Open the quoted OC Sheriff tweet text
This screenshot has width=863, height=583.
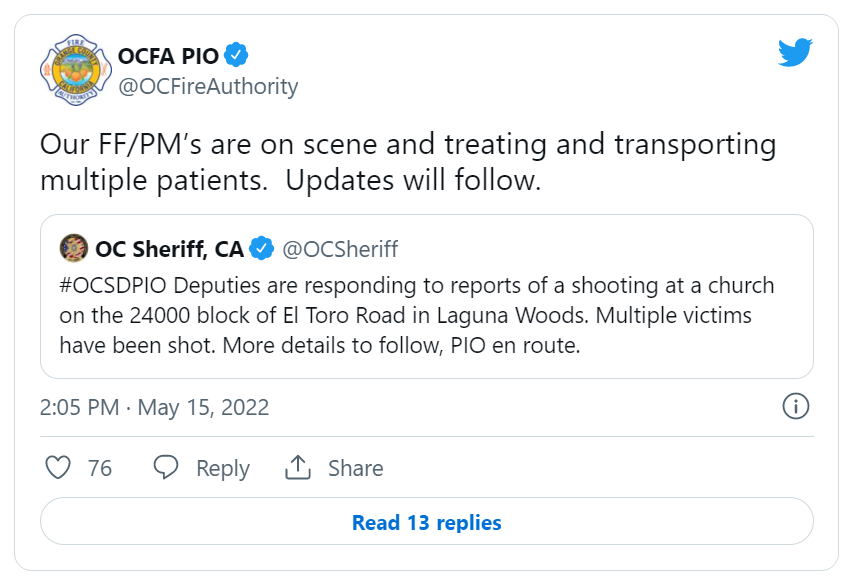(x=417, y=315)
